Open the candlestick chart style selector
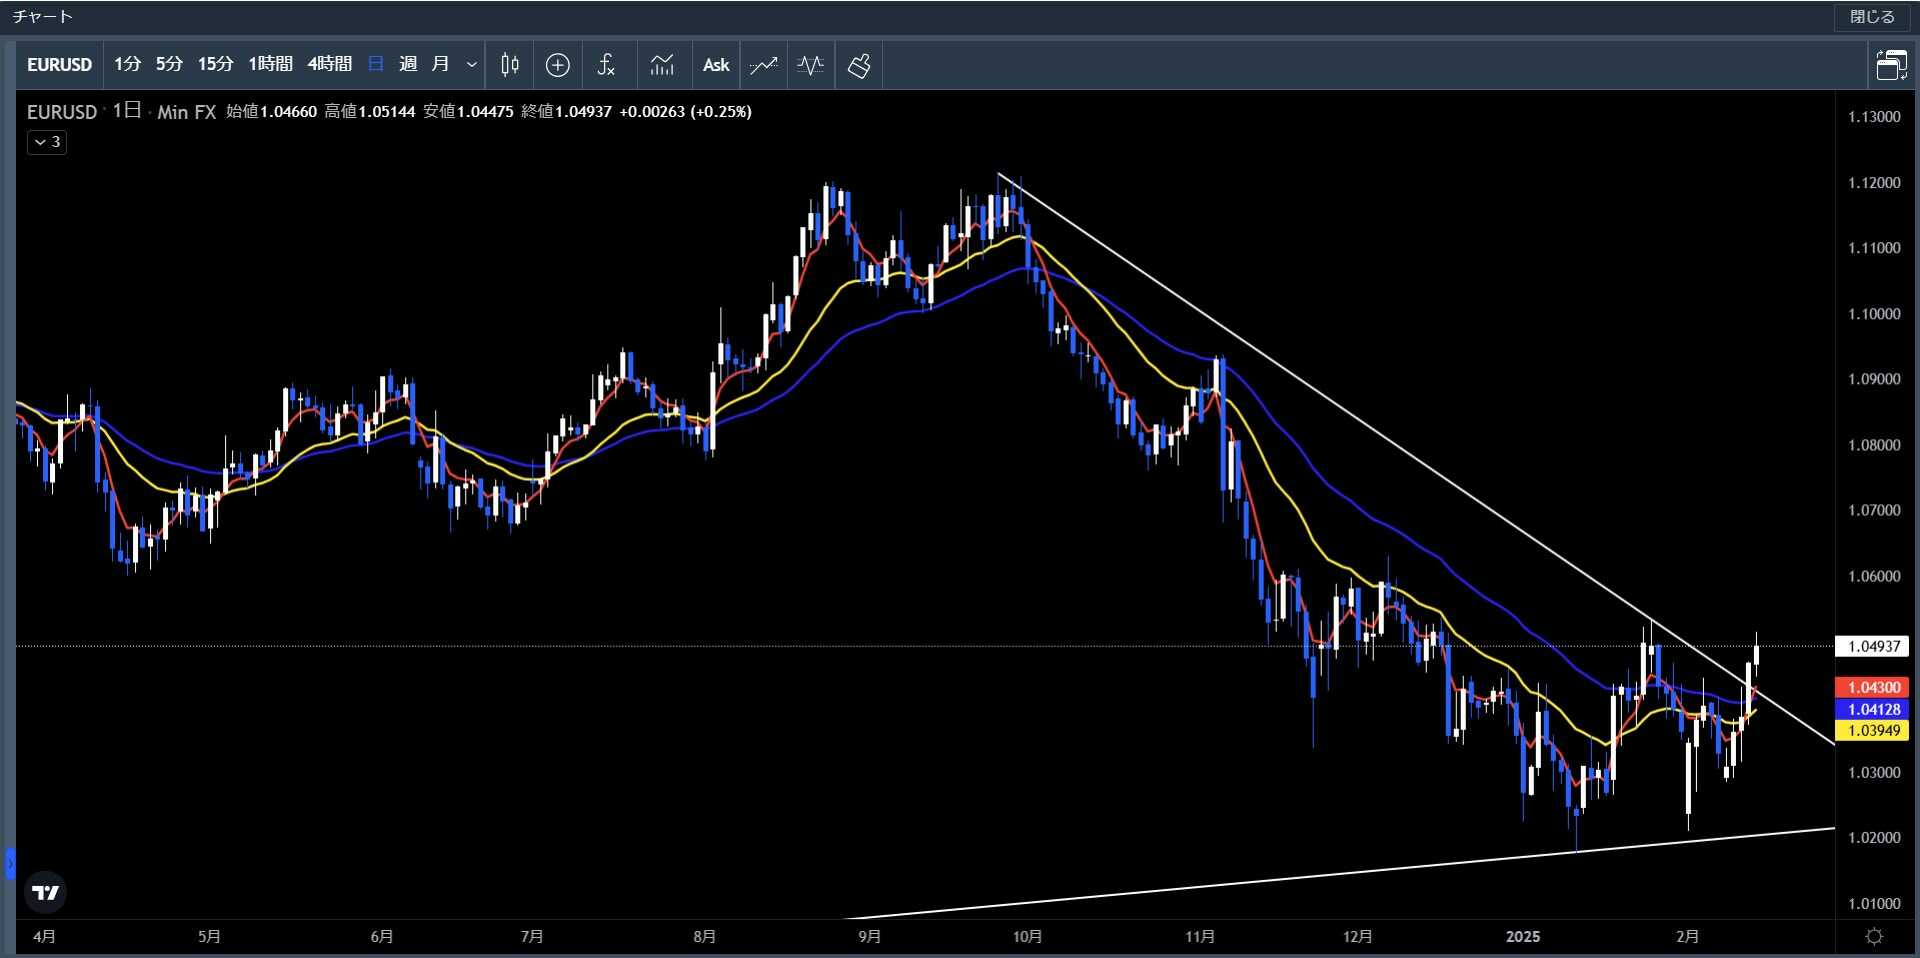1920x958 pixels. click(x=509, y=65)
